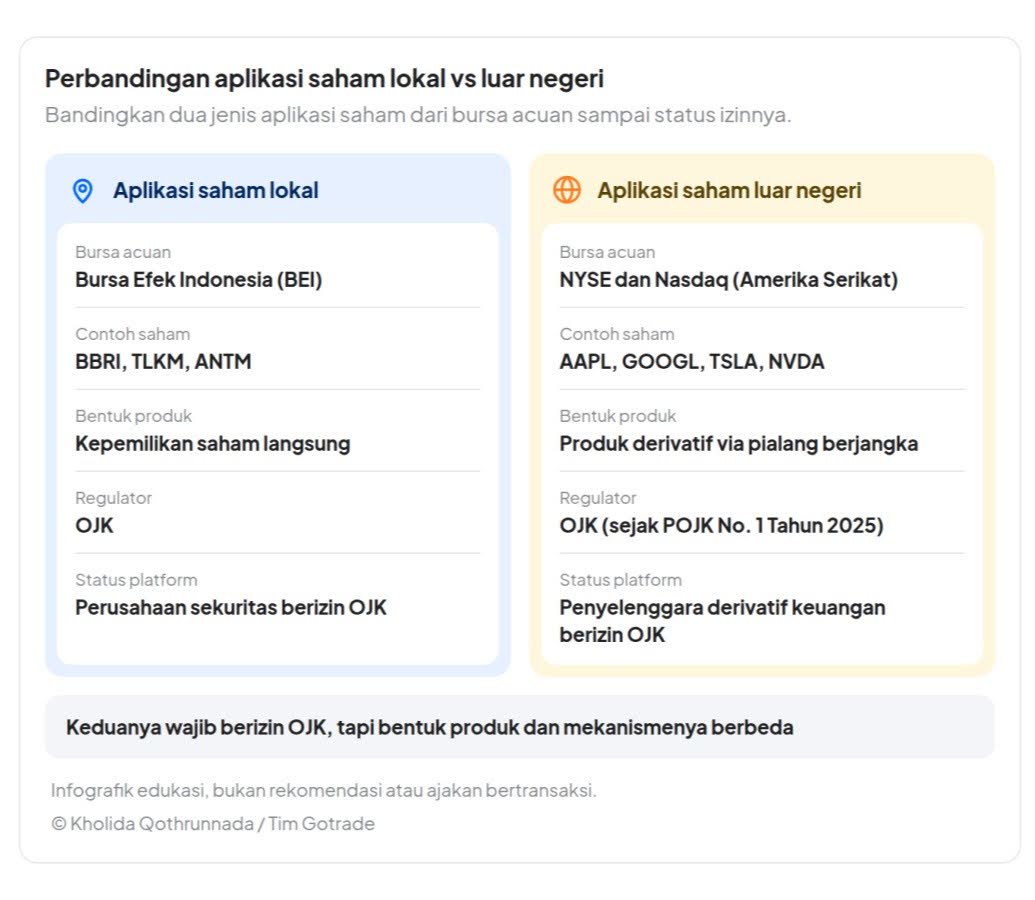Click the credit '© Kholida Qothrunnada / Tim Gotrade'
The width and height of the screenshot is (1035, 900).
click(213, 824)
